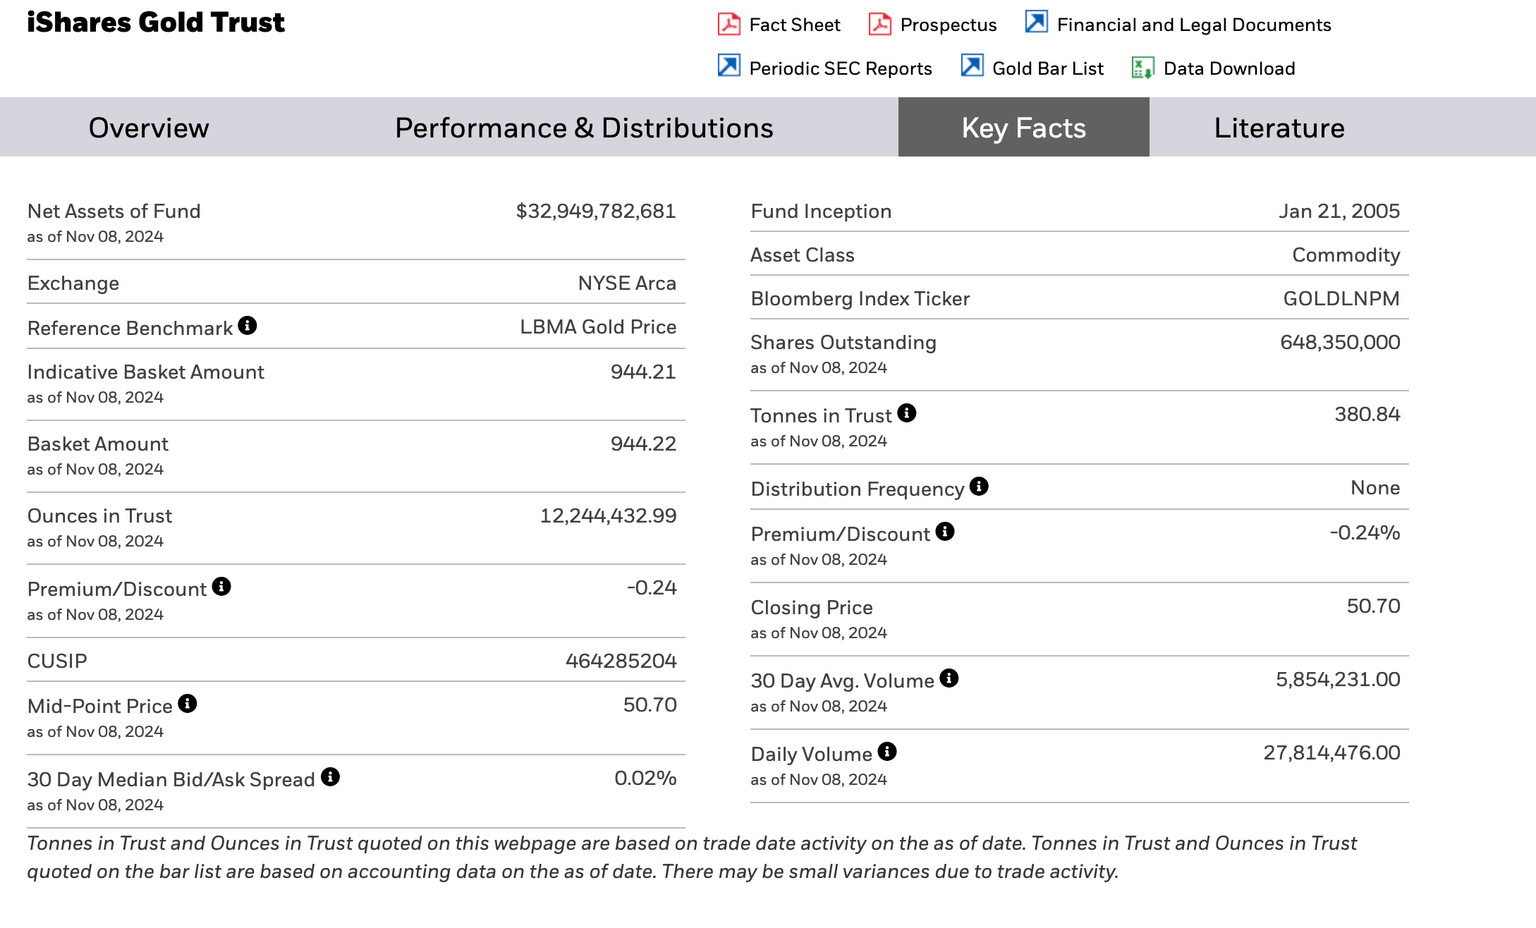Show info for Daily Volume
Screen dimensions: 1536x928
(x=887, y=752)
